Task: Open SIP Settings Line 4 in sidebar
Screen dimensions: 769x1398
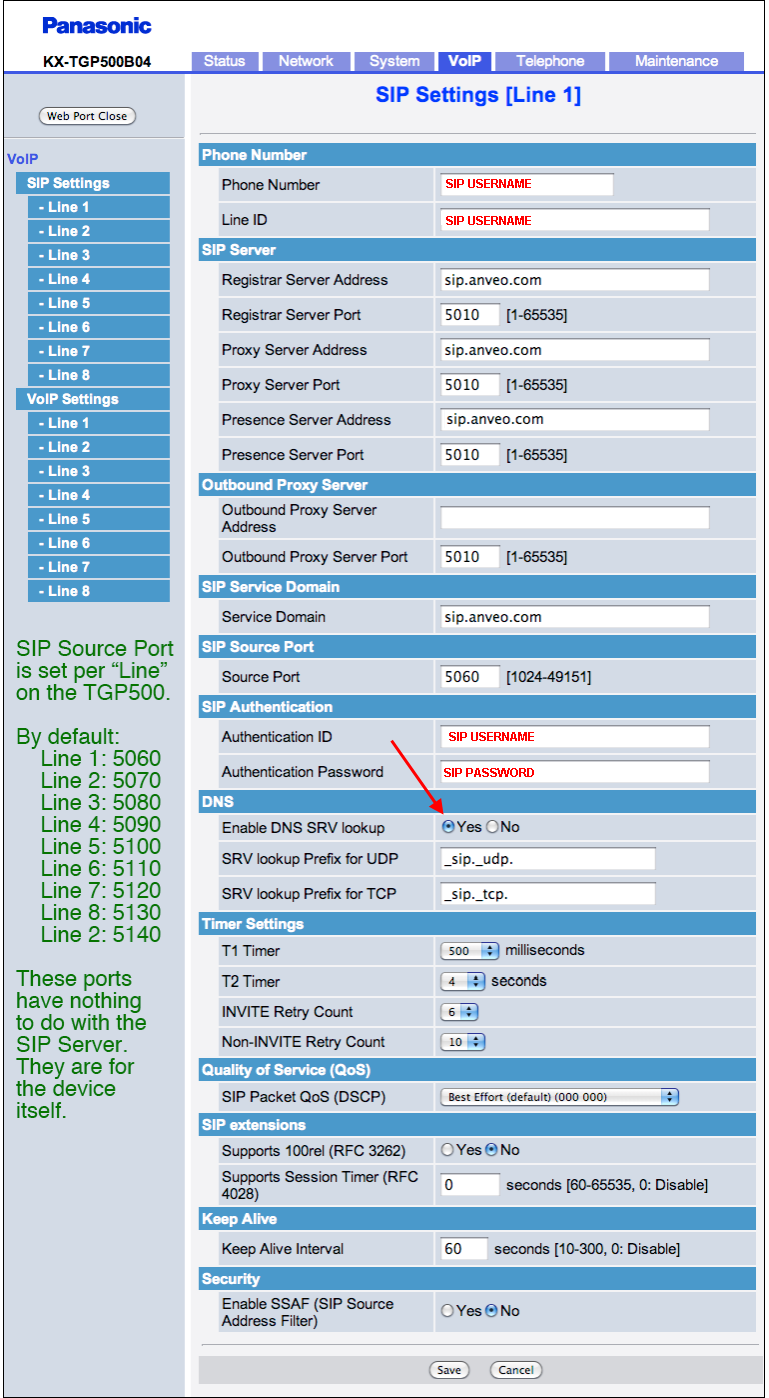Action: tap(99, 279)
